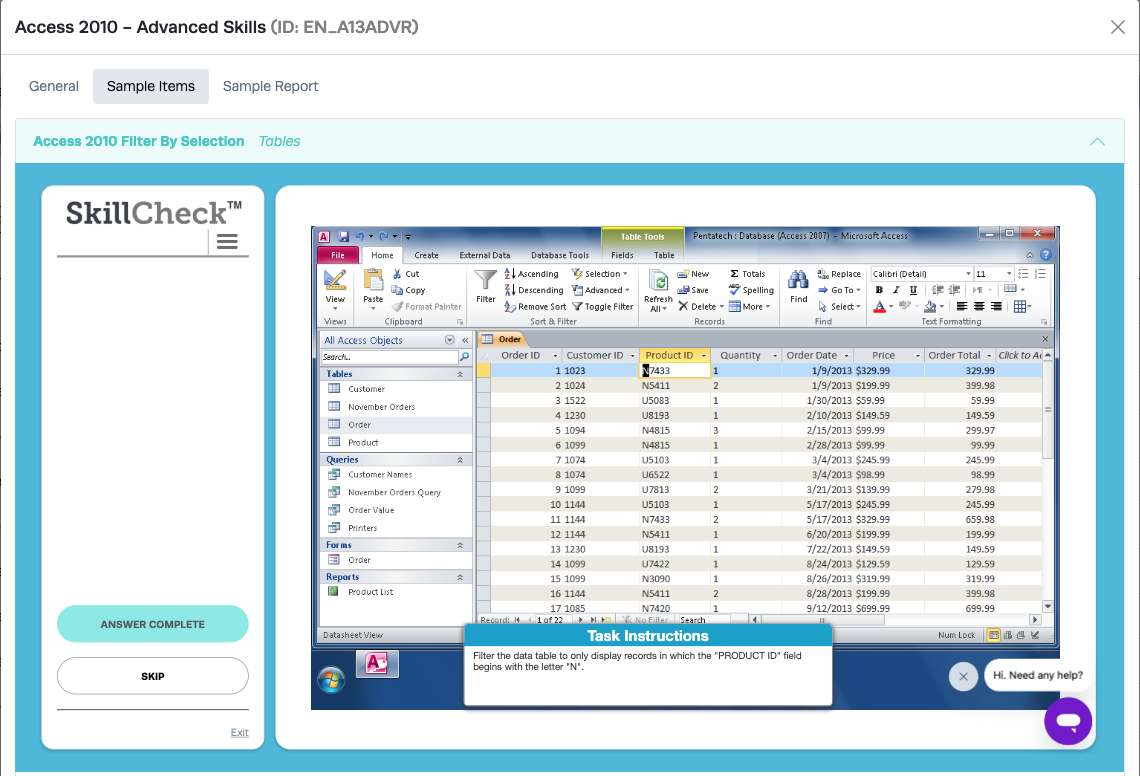Toggle Bold text formatting

tap(879, 290)
